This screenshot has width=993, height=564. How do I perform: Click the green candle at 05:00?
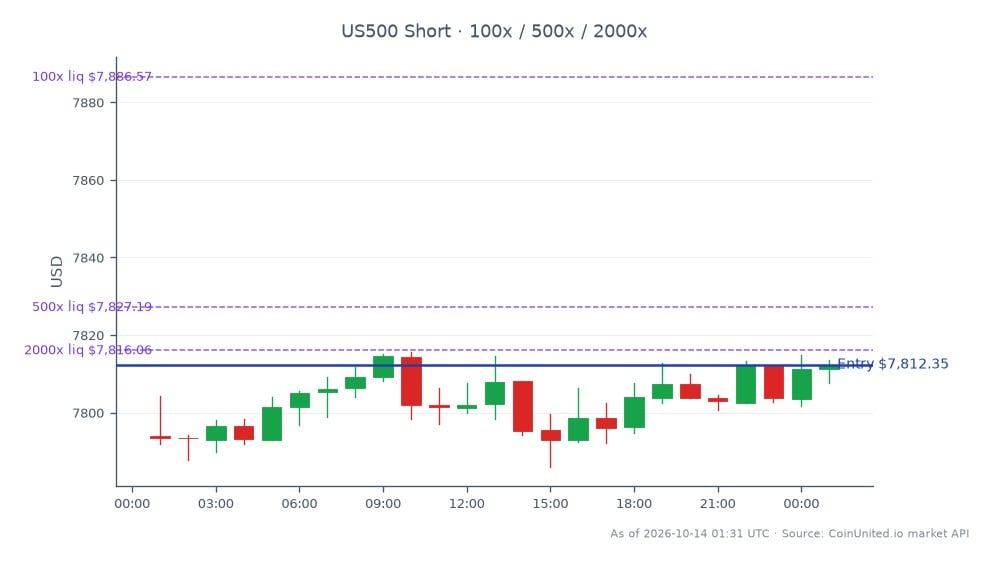click(272, 424)
